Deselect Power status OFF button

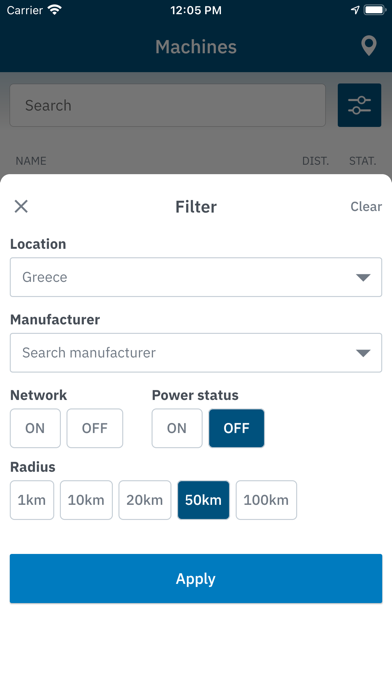(237, 428)
